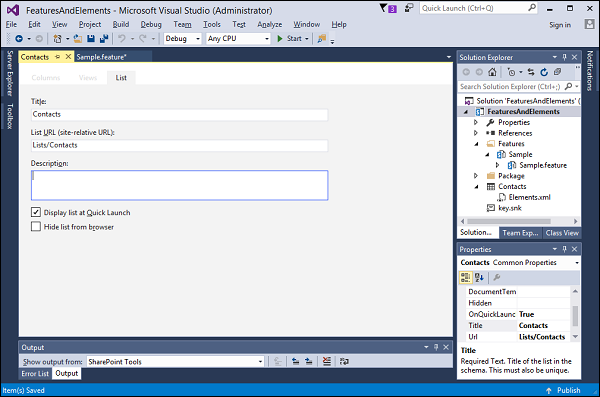Click the Navigate Backward arrow icon

[x=19, y=39]
